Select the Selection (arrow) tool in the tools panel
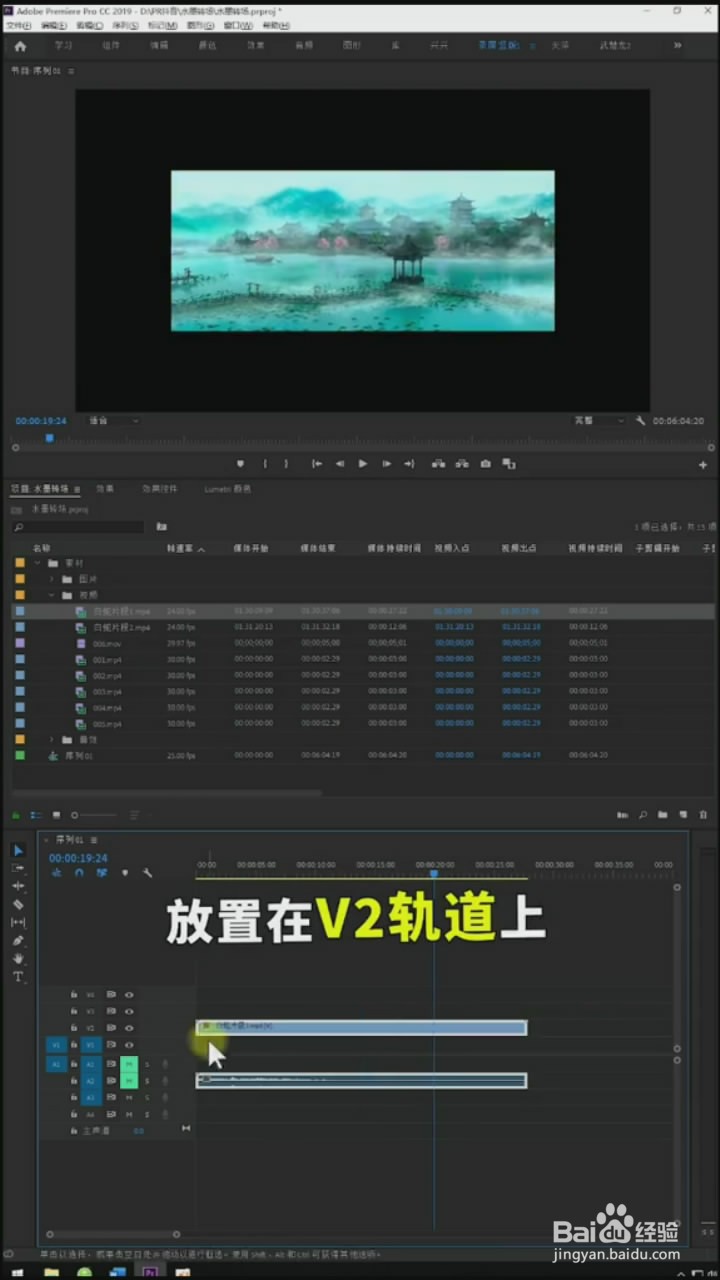This screenshot has height=1280, width=720. (x=18, y=850)
